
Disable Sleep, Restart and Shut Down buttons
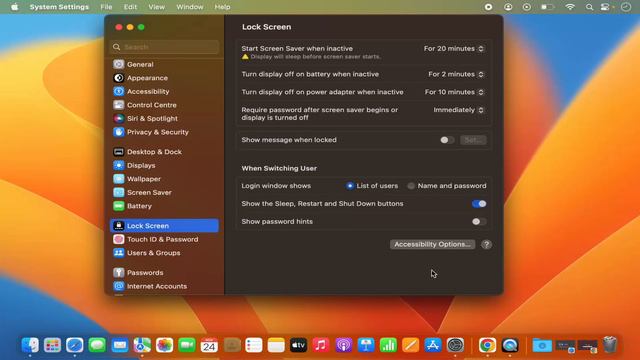[x=479, y=204]
